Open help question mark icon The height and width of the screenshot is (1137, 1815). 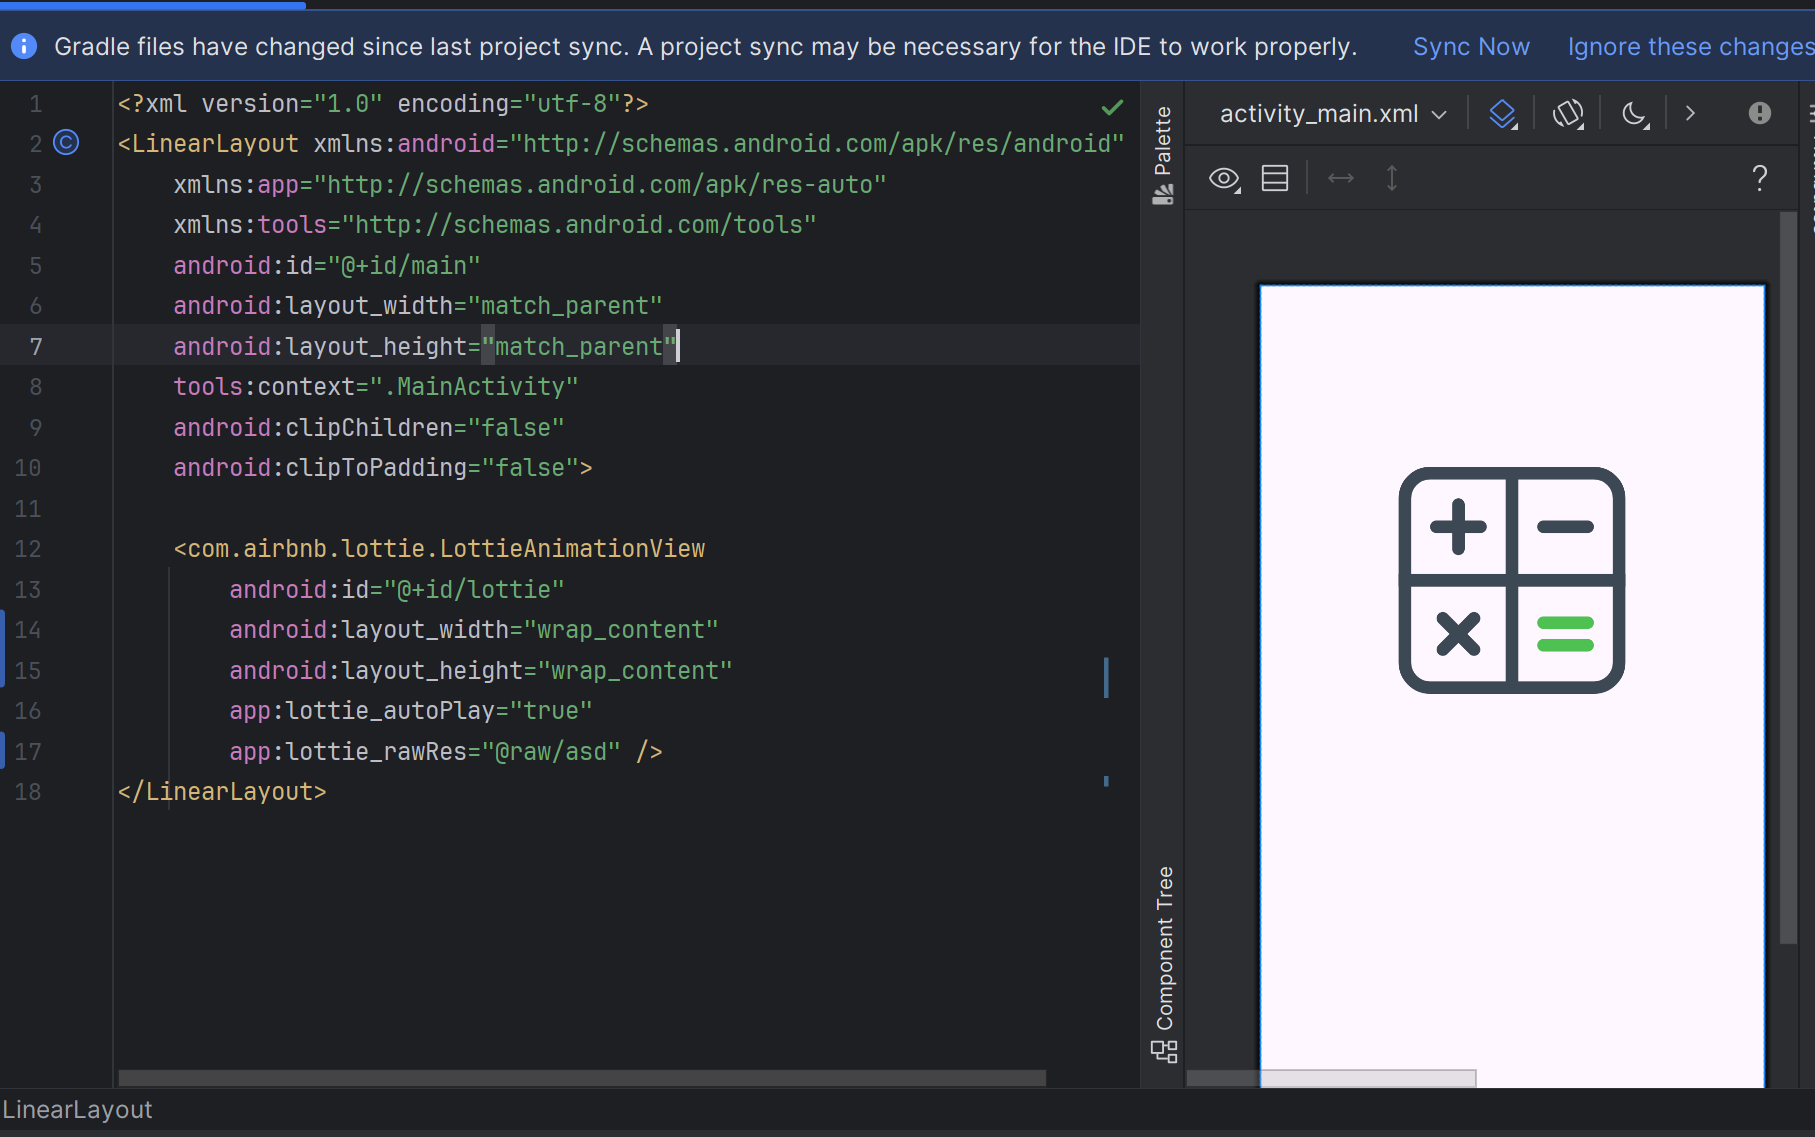pyautogui.click(x=1759, y=178)
